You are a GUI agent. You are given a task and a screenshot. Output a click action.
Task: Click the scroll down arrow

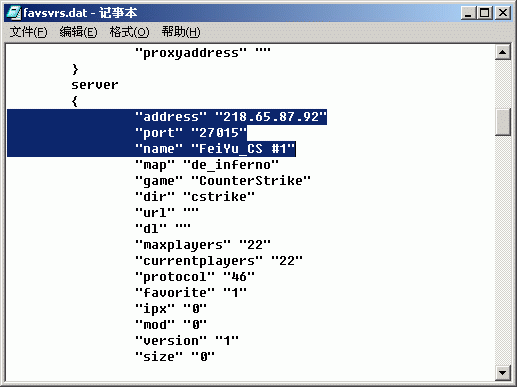pos(503,372)
